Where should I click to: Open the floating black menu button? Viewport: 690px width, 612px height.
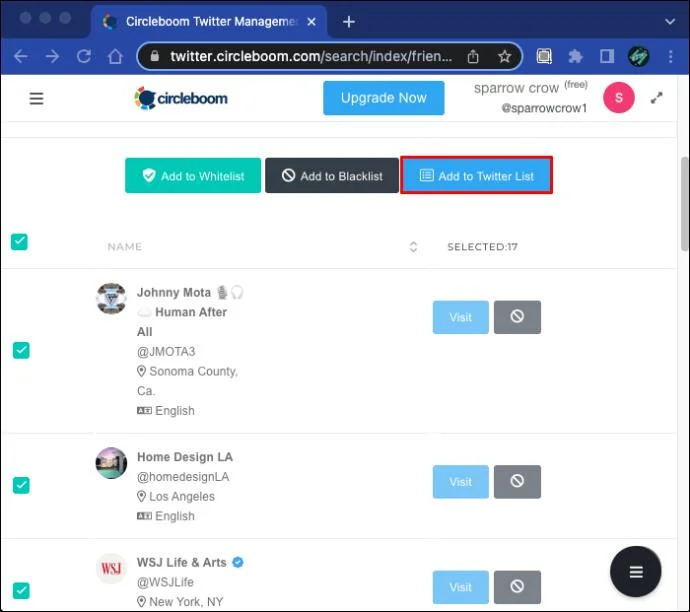tap(635, 572)
